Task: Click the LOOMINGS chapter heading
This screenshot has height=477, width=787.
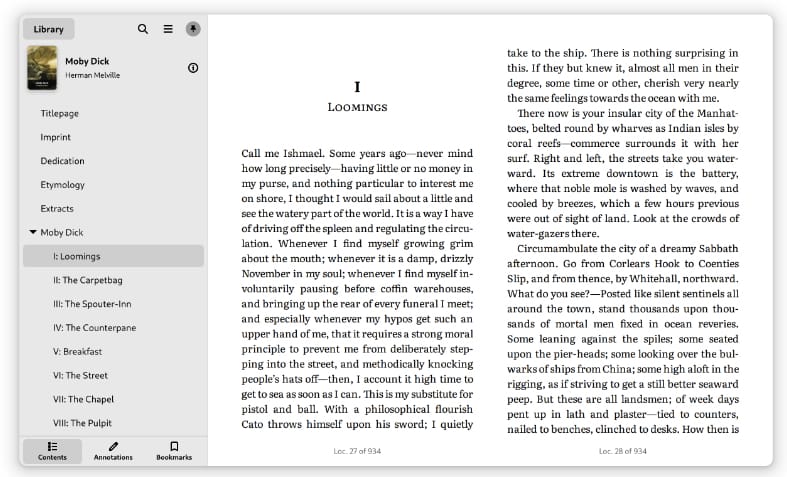Action: tap(357, 107)
